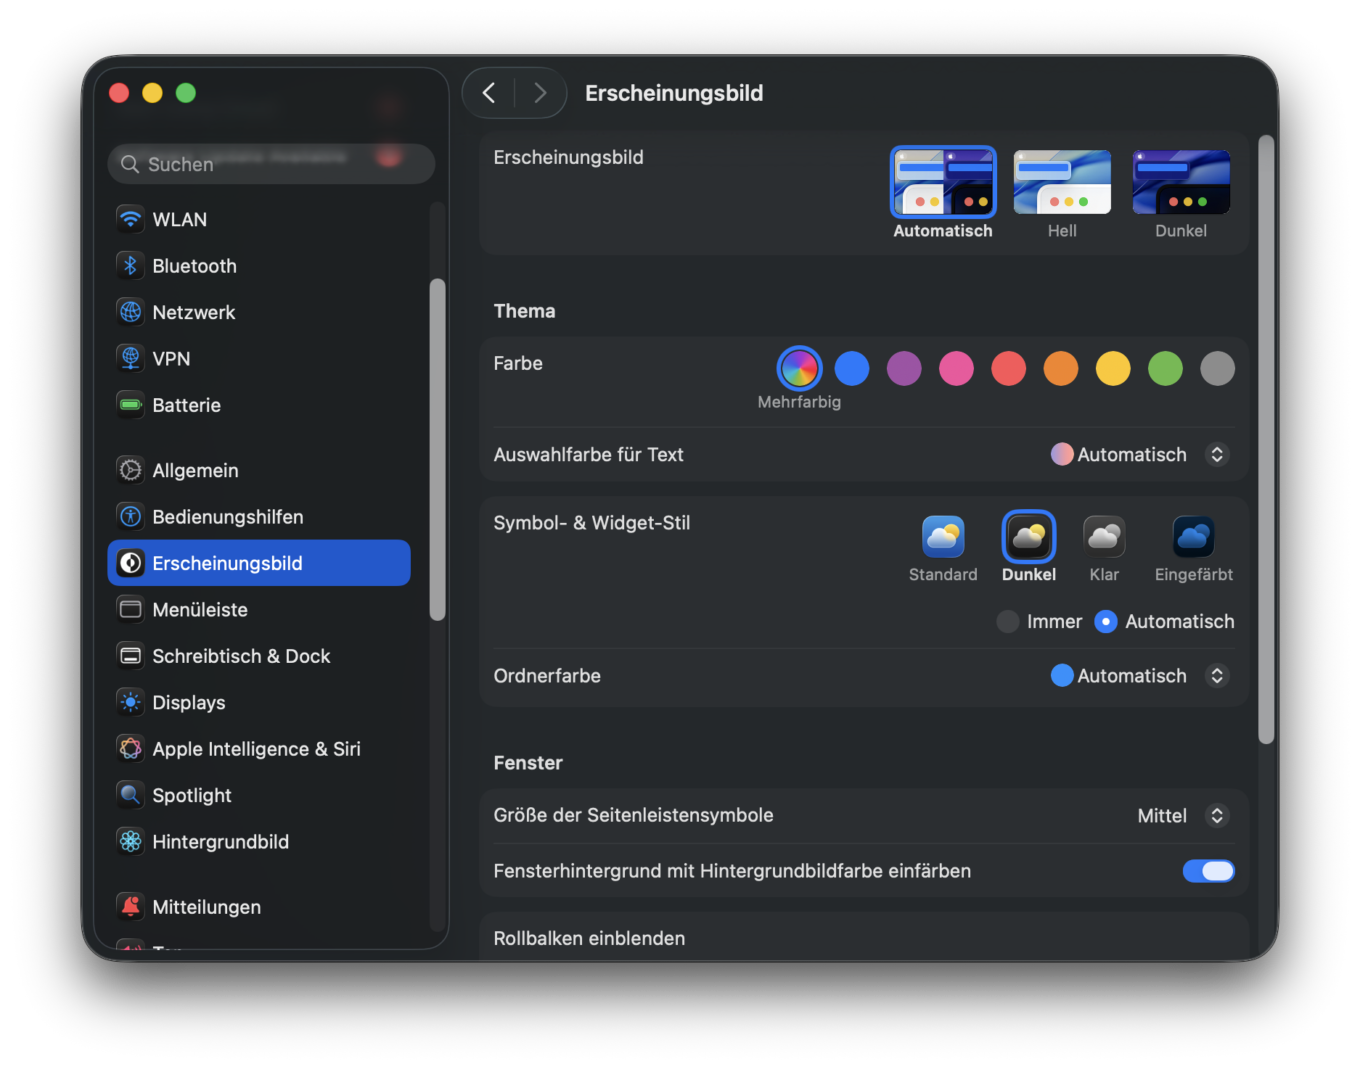This screenshot has height=1069, width=1360.
Task: Open Bedienungshilfen settings
Action: click(x=131, y=516)
